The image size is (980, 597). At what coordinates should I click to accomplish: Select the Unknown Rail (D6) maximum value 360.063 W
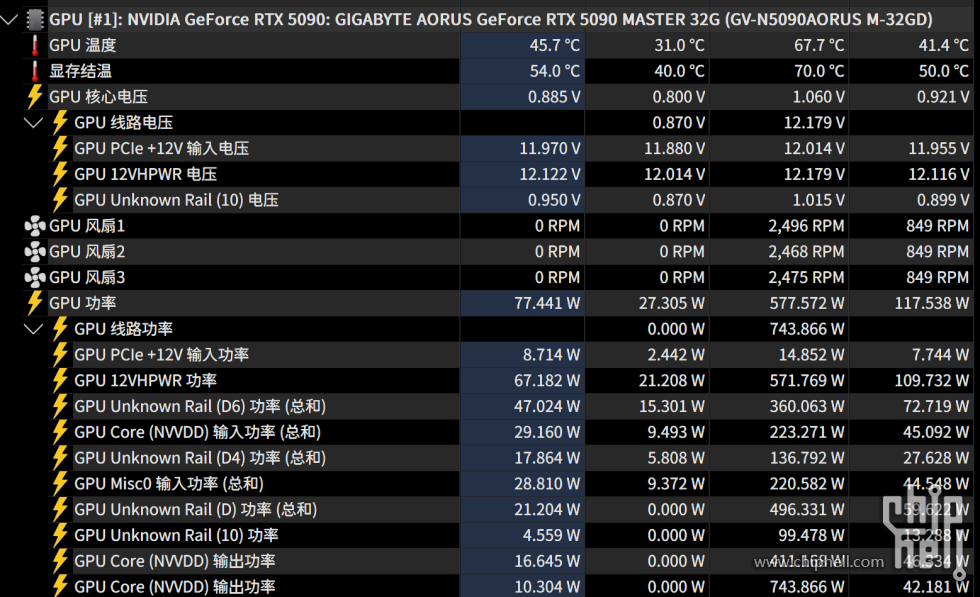(x=807, y=406)
